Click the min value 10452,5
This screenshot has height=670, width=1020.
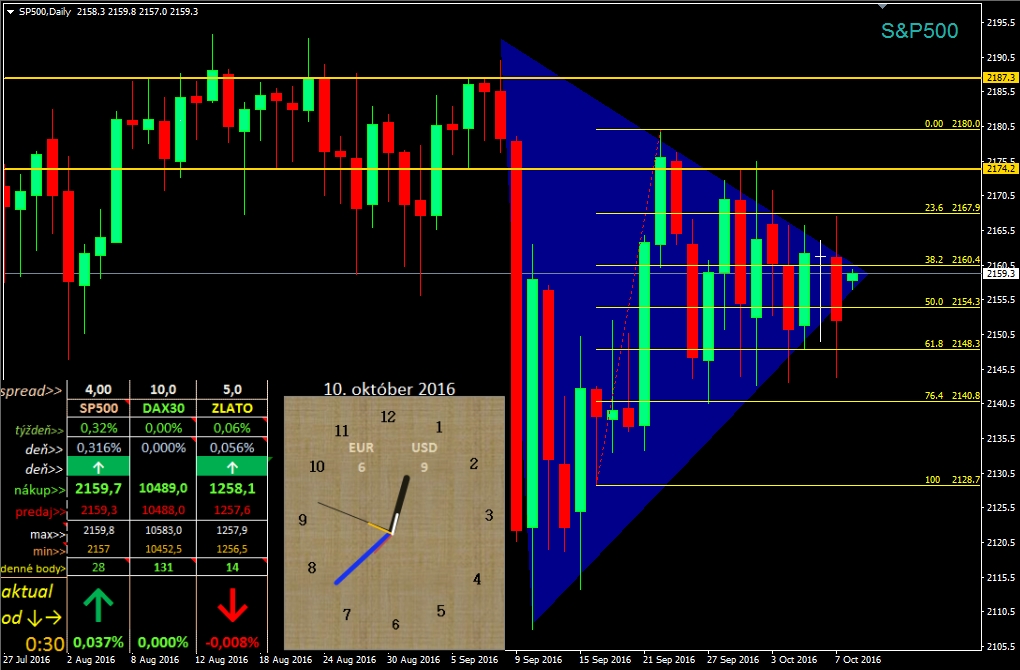coord(163,549)
